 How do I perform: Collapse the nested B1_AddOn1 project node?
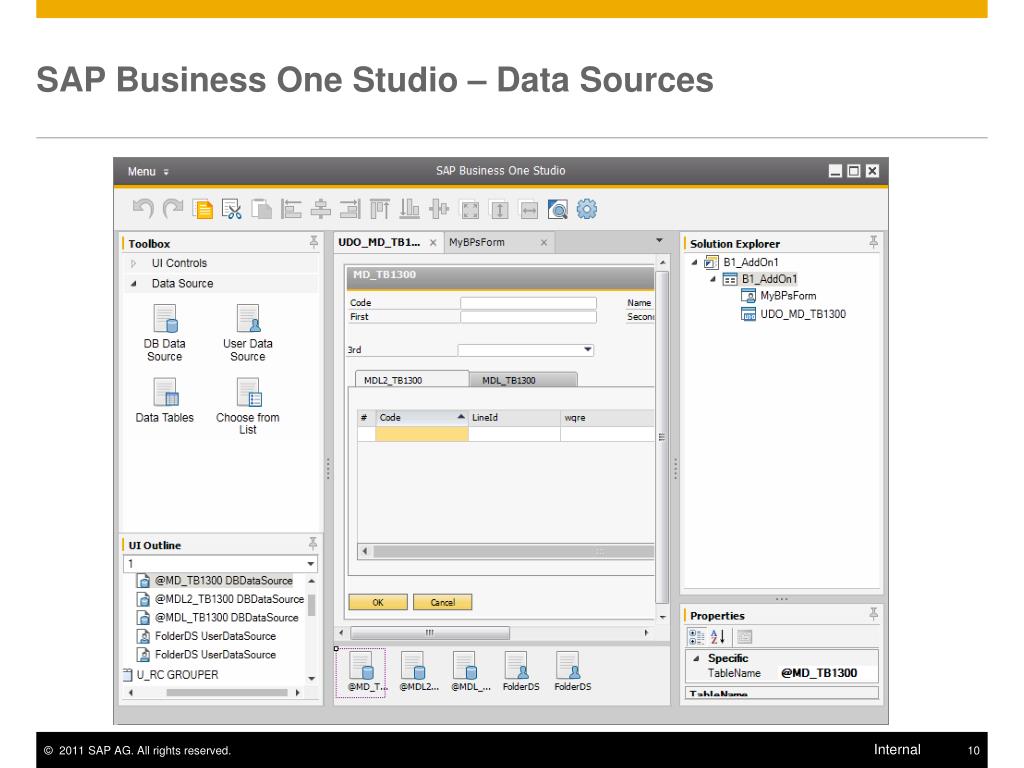[x=713, y=279]
